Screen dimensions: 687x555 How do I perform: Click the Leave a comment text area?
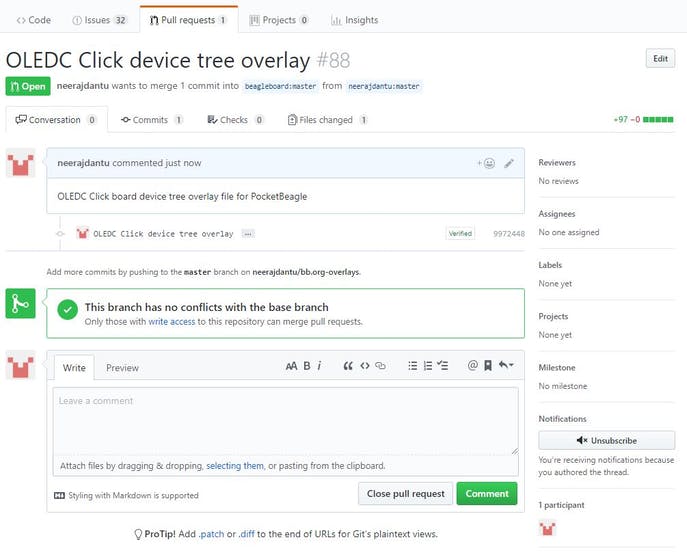286,421
